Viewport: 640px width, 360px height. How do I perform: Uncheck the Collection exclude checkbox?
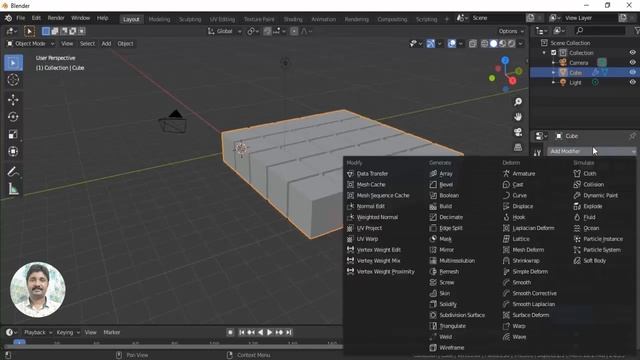pos(553,53)
